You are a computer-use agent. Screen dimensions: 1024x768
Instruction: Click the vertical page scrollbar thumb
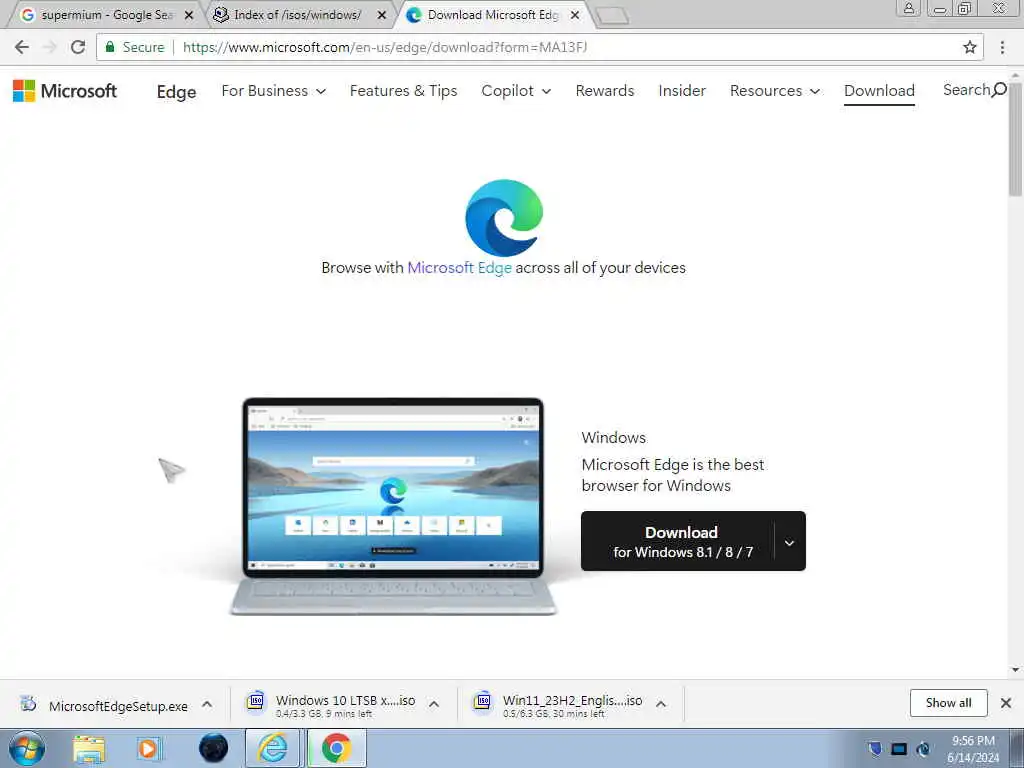point(1015,138)
